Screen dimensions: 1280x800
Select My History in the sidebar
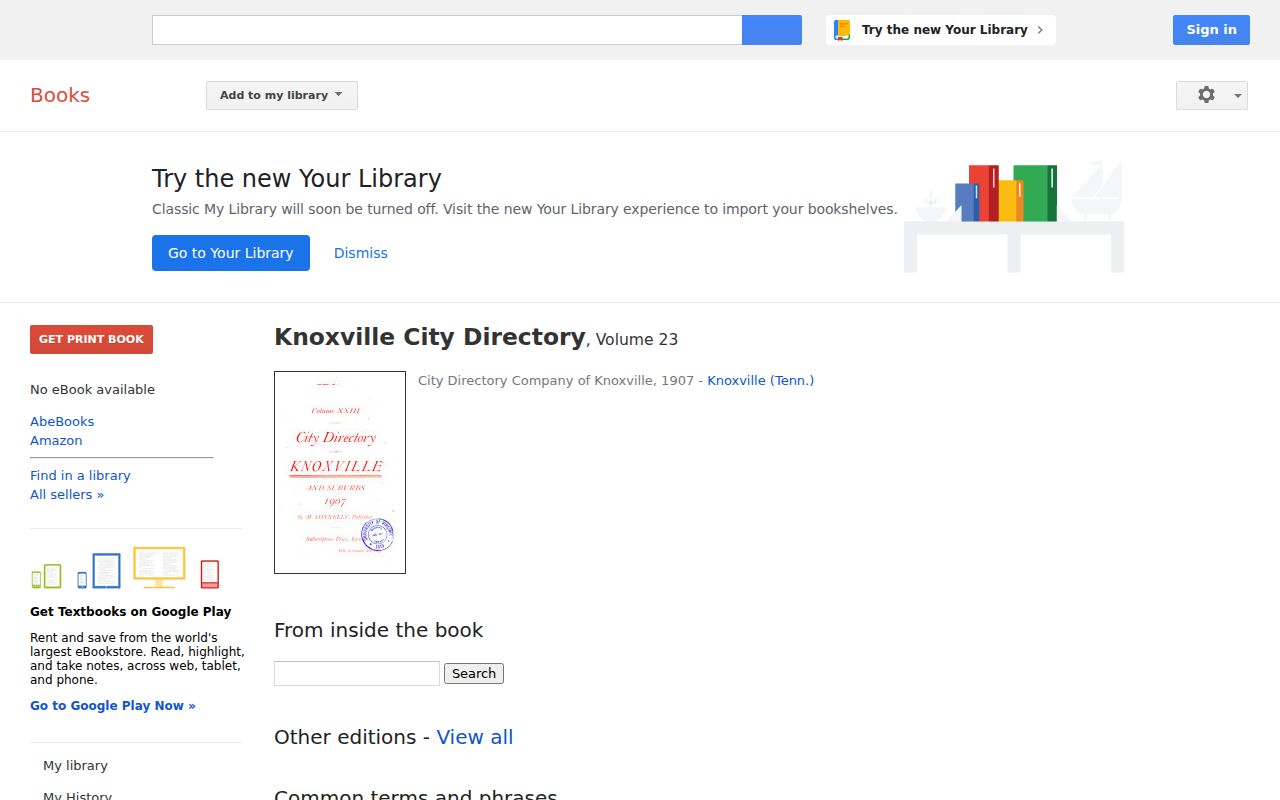pyautogui.click(x=77, y=795)
